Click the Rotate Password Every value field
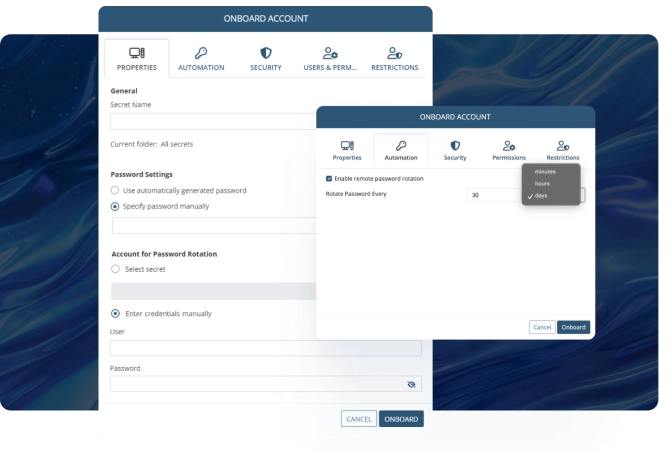This screenshot has height=451, width=670. 494,195
